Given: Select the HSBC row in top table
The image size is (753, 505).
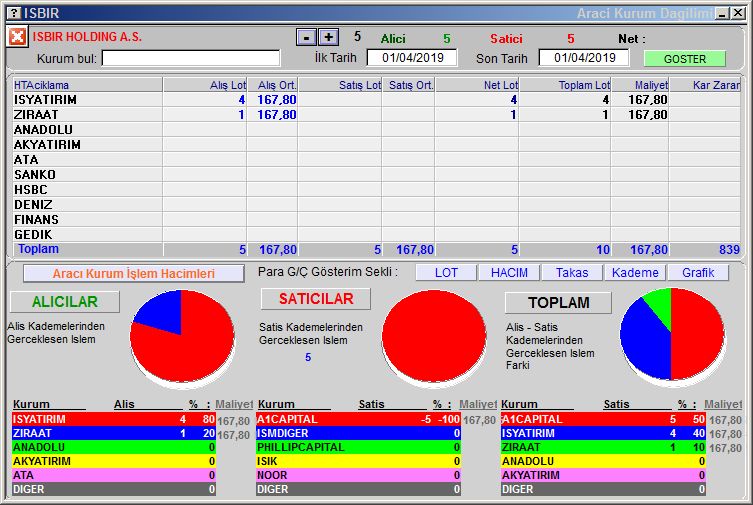Looking at the screenshot, I should [x=376, y=190].
